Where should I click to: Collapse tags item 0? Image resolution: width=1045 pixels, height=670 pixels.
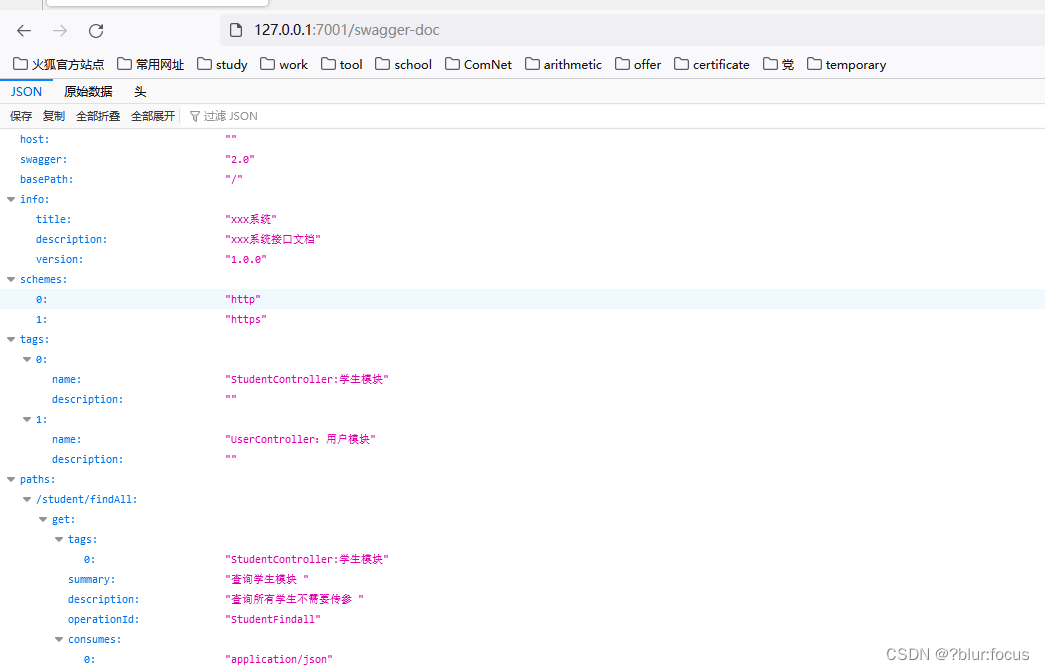coord(27,359)
